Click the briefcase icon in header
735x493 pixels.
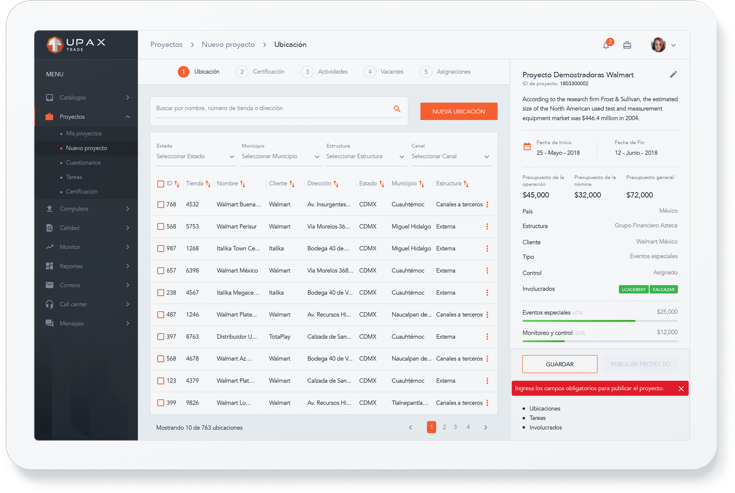(x=627, y=45)
